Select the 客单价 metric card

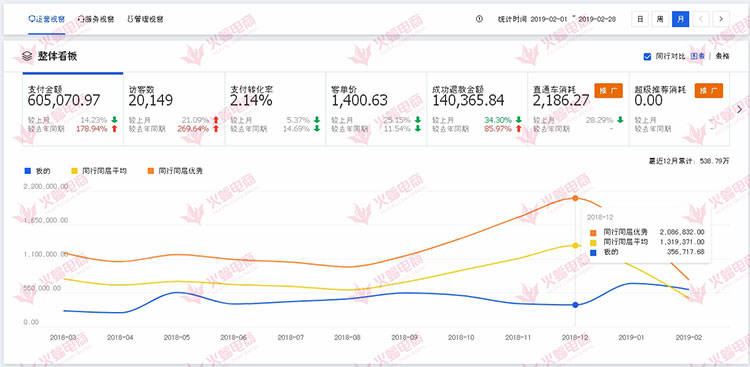(x=376, y=109)
